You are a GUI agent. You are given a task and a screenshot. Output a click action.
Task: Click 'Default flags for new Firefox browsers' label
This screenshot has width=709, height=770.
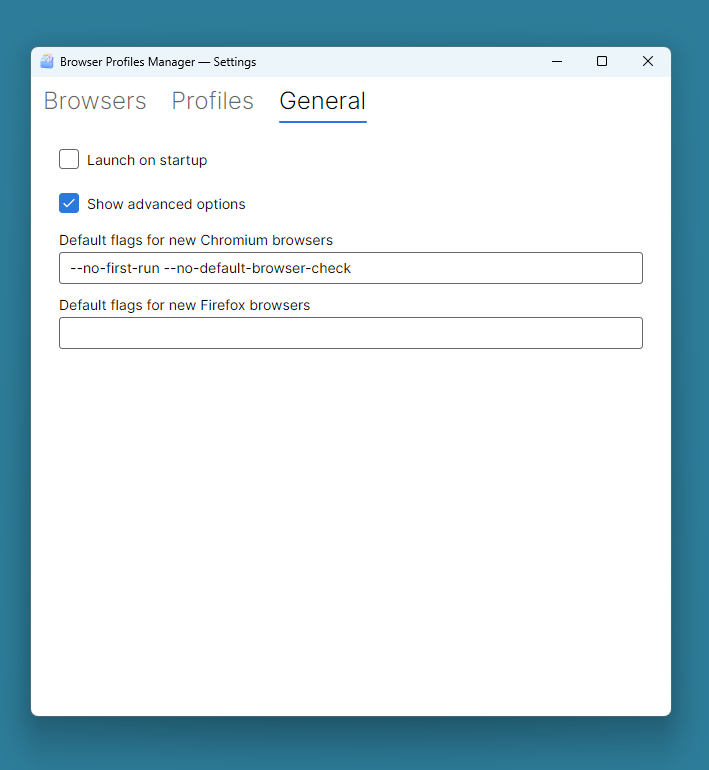(x=185, y=305)
